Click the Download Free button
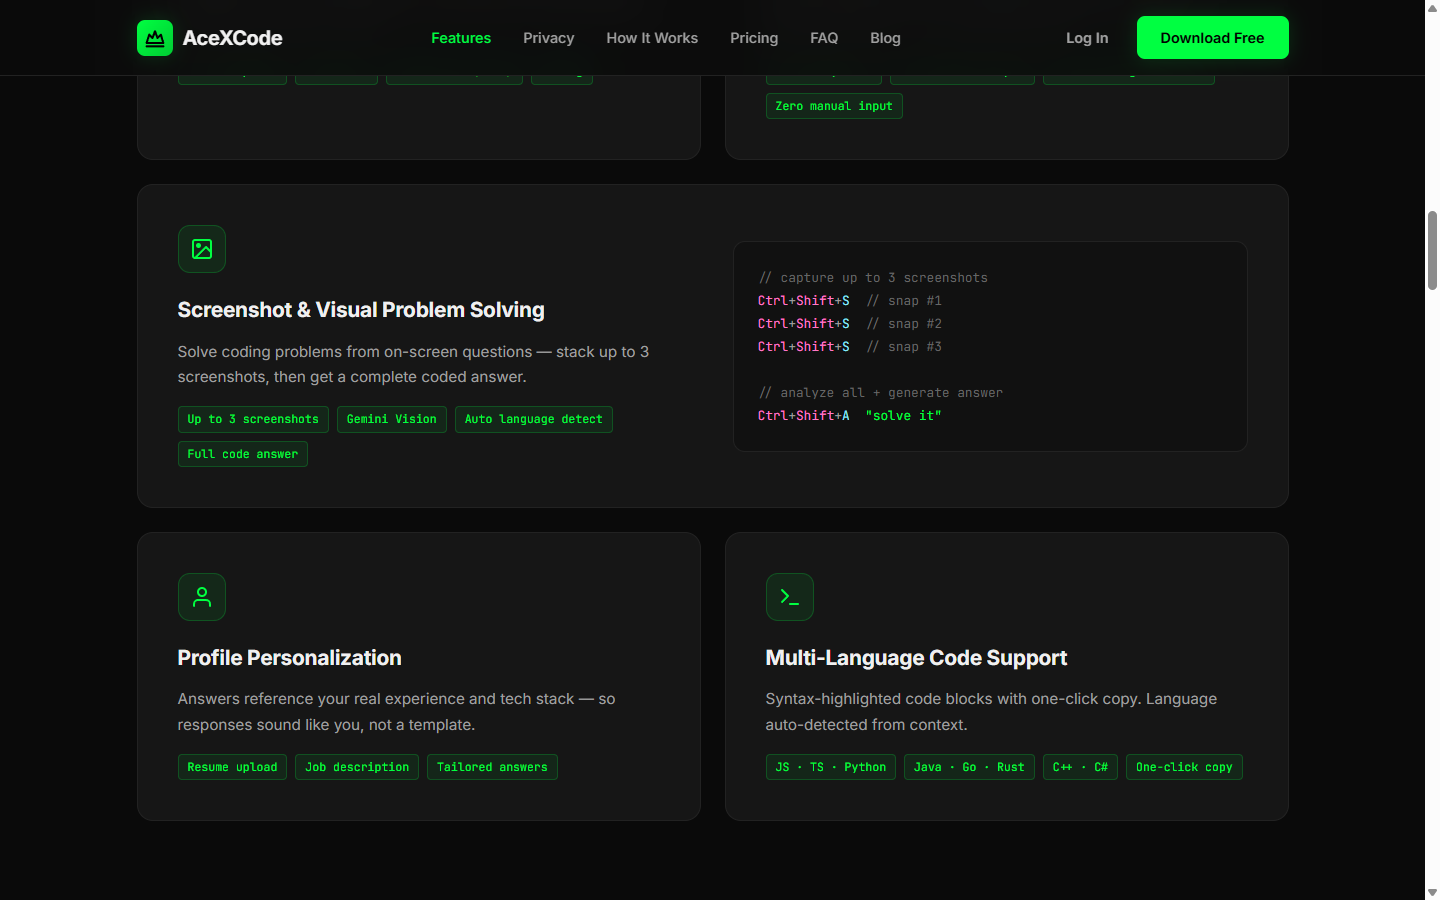 pyautogui.click(x=1212, y=38)
